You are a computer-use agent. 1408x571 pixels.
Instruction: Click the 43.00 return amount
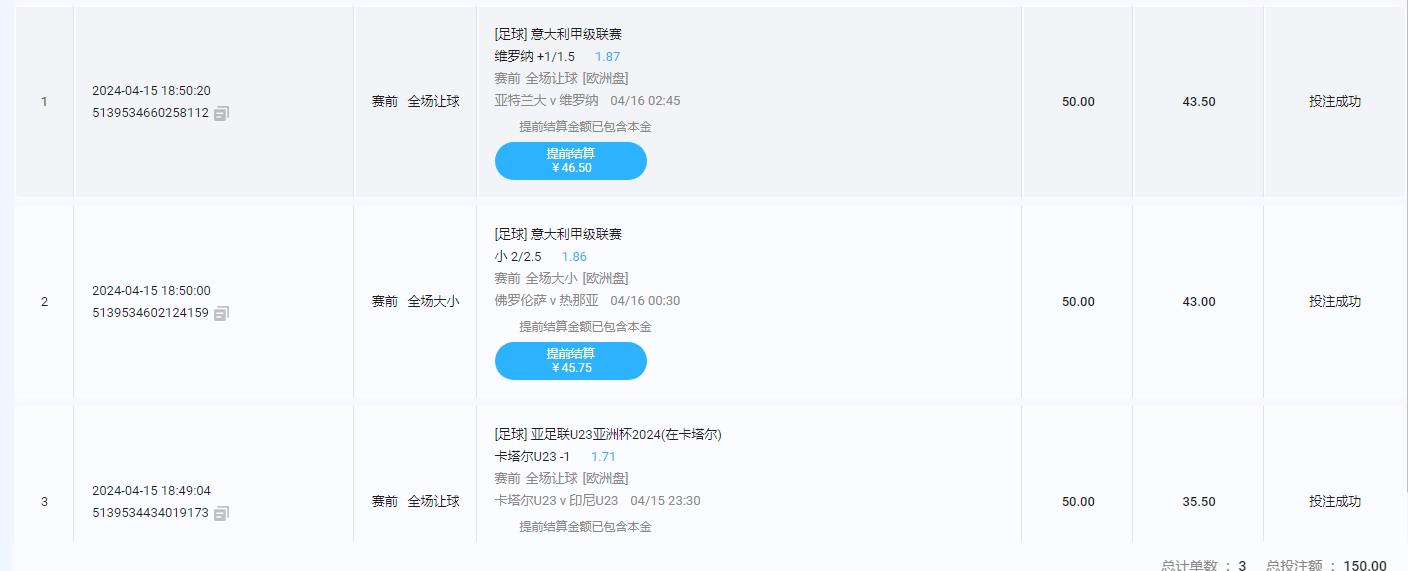(x=1198, y=302)
